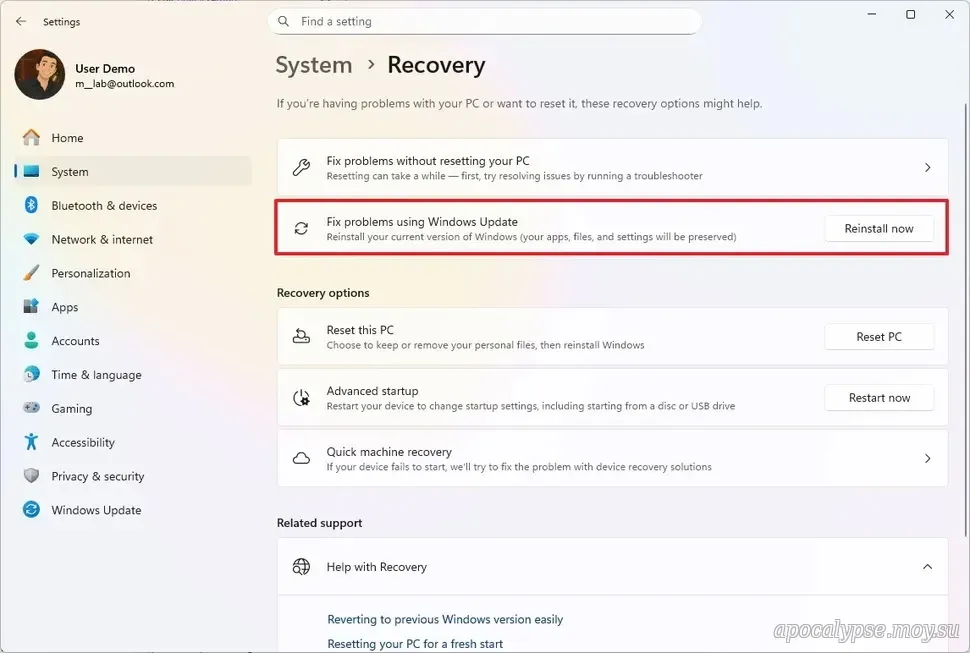Click the Privacy & security shield icon
This screenshot has height=653, width=970.
coord(31,476)
